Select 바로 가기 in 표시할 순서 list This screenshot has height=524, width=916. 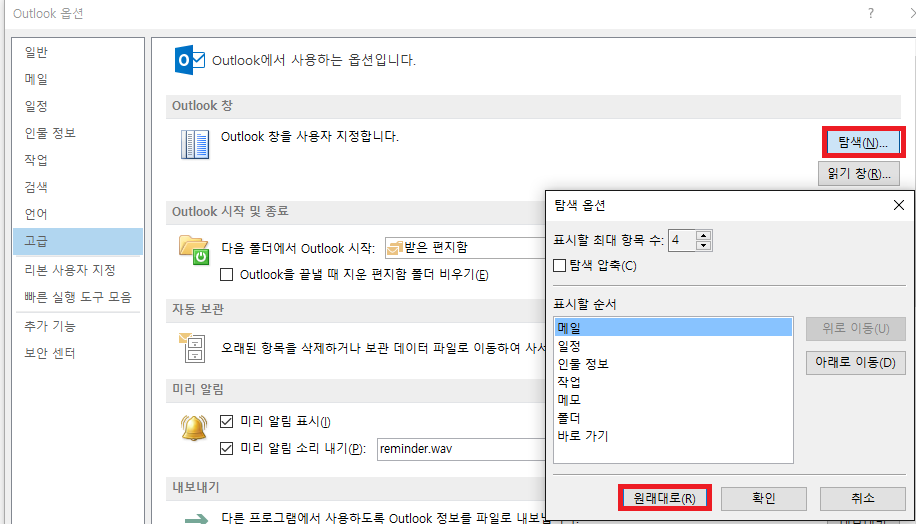coord(673,436)
